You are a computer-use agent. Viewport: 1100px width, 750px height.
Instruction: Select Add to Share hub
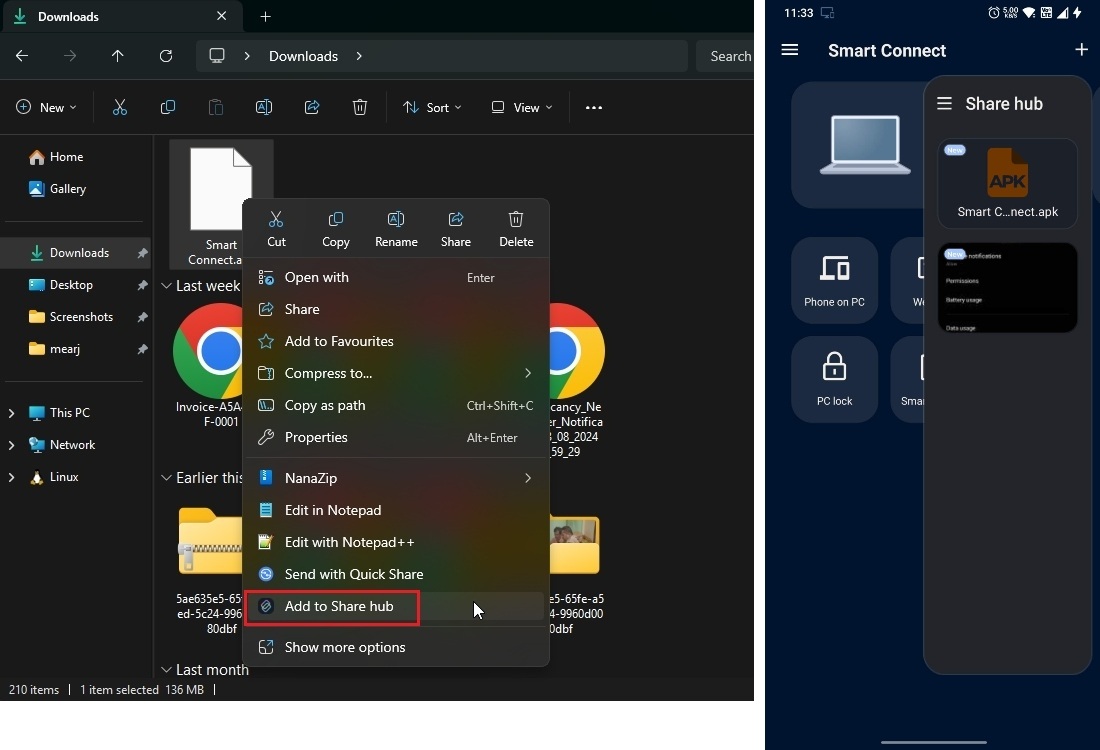click(338, 606)
